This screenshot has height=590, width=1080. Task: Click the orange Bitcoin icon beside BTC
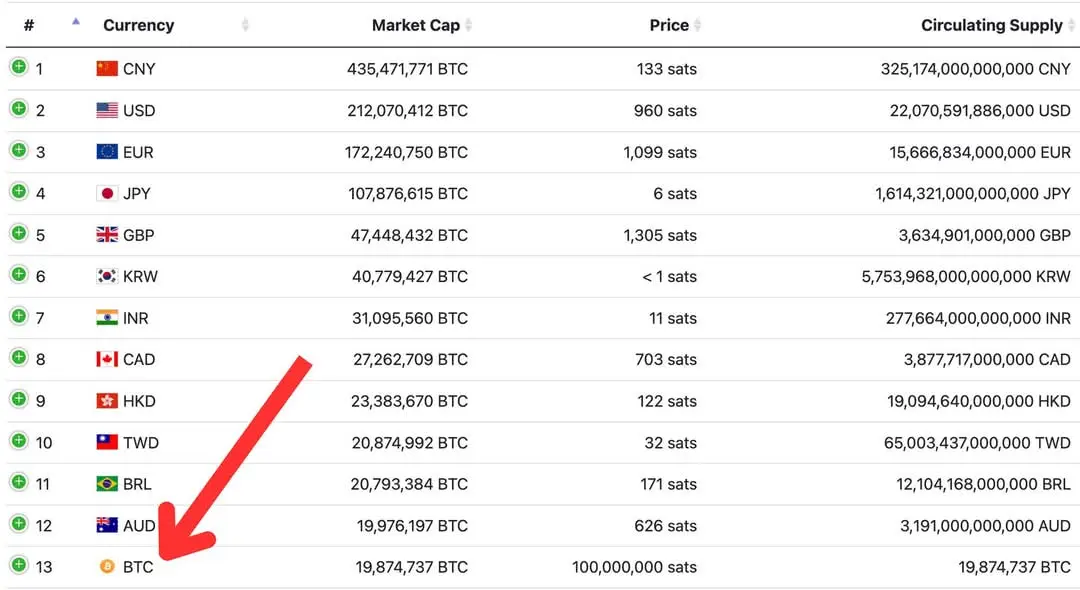tap(107, 567)
